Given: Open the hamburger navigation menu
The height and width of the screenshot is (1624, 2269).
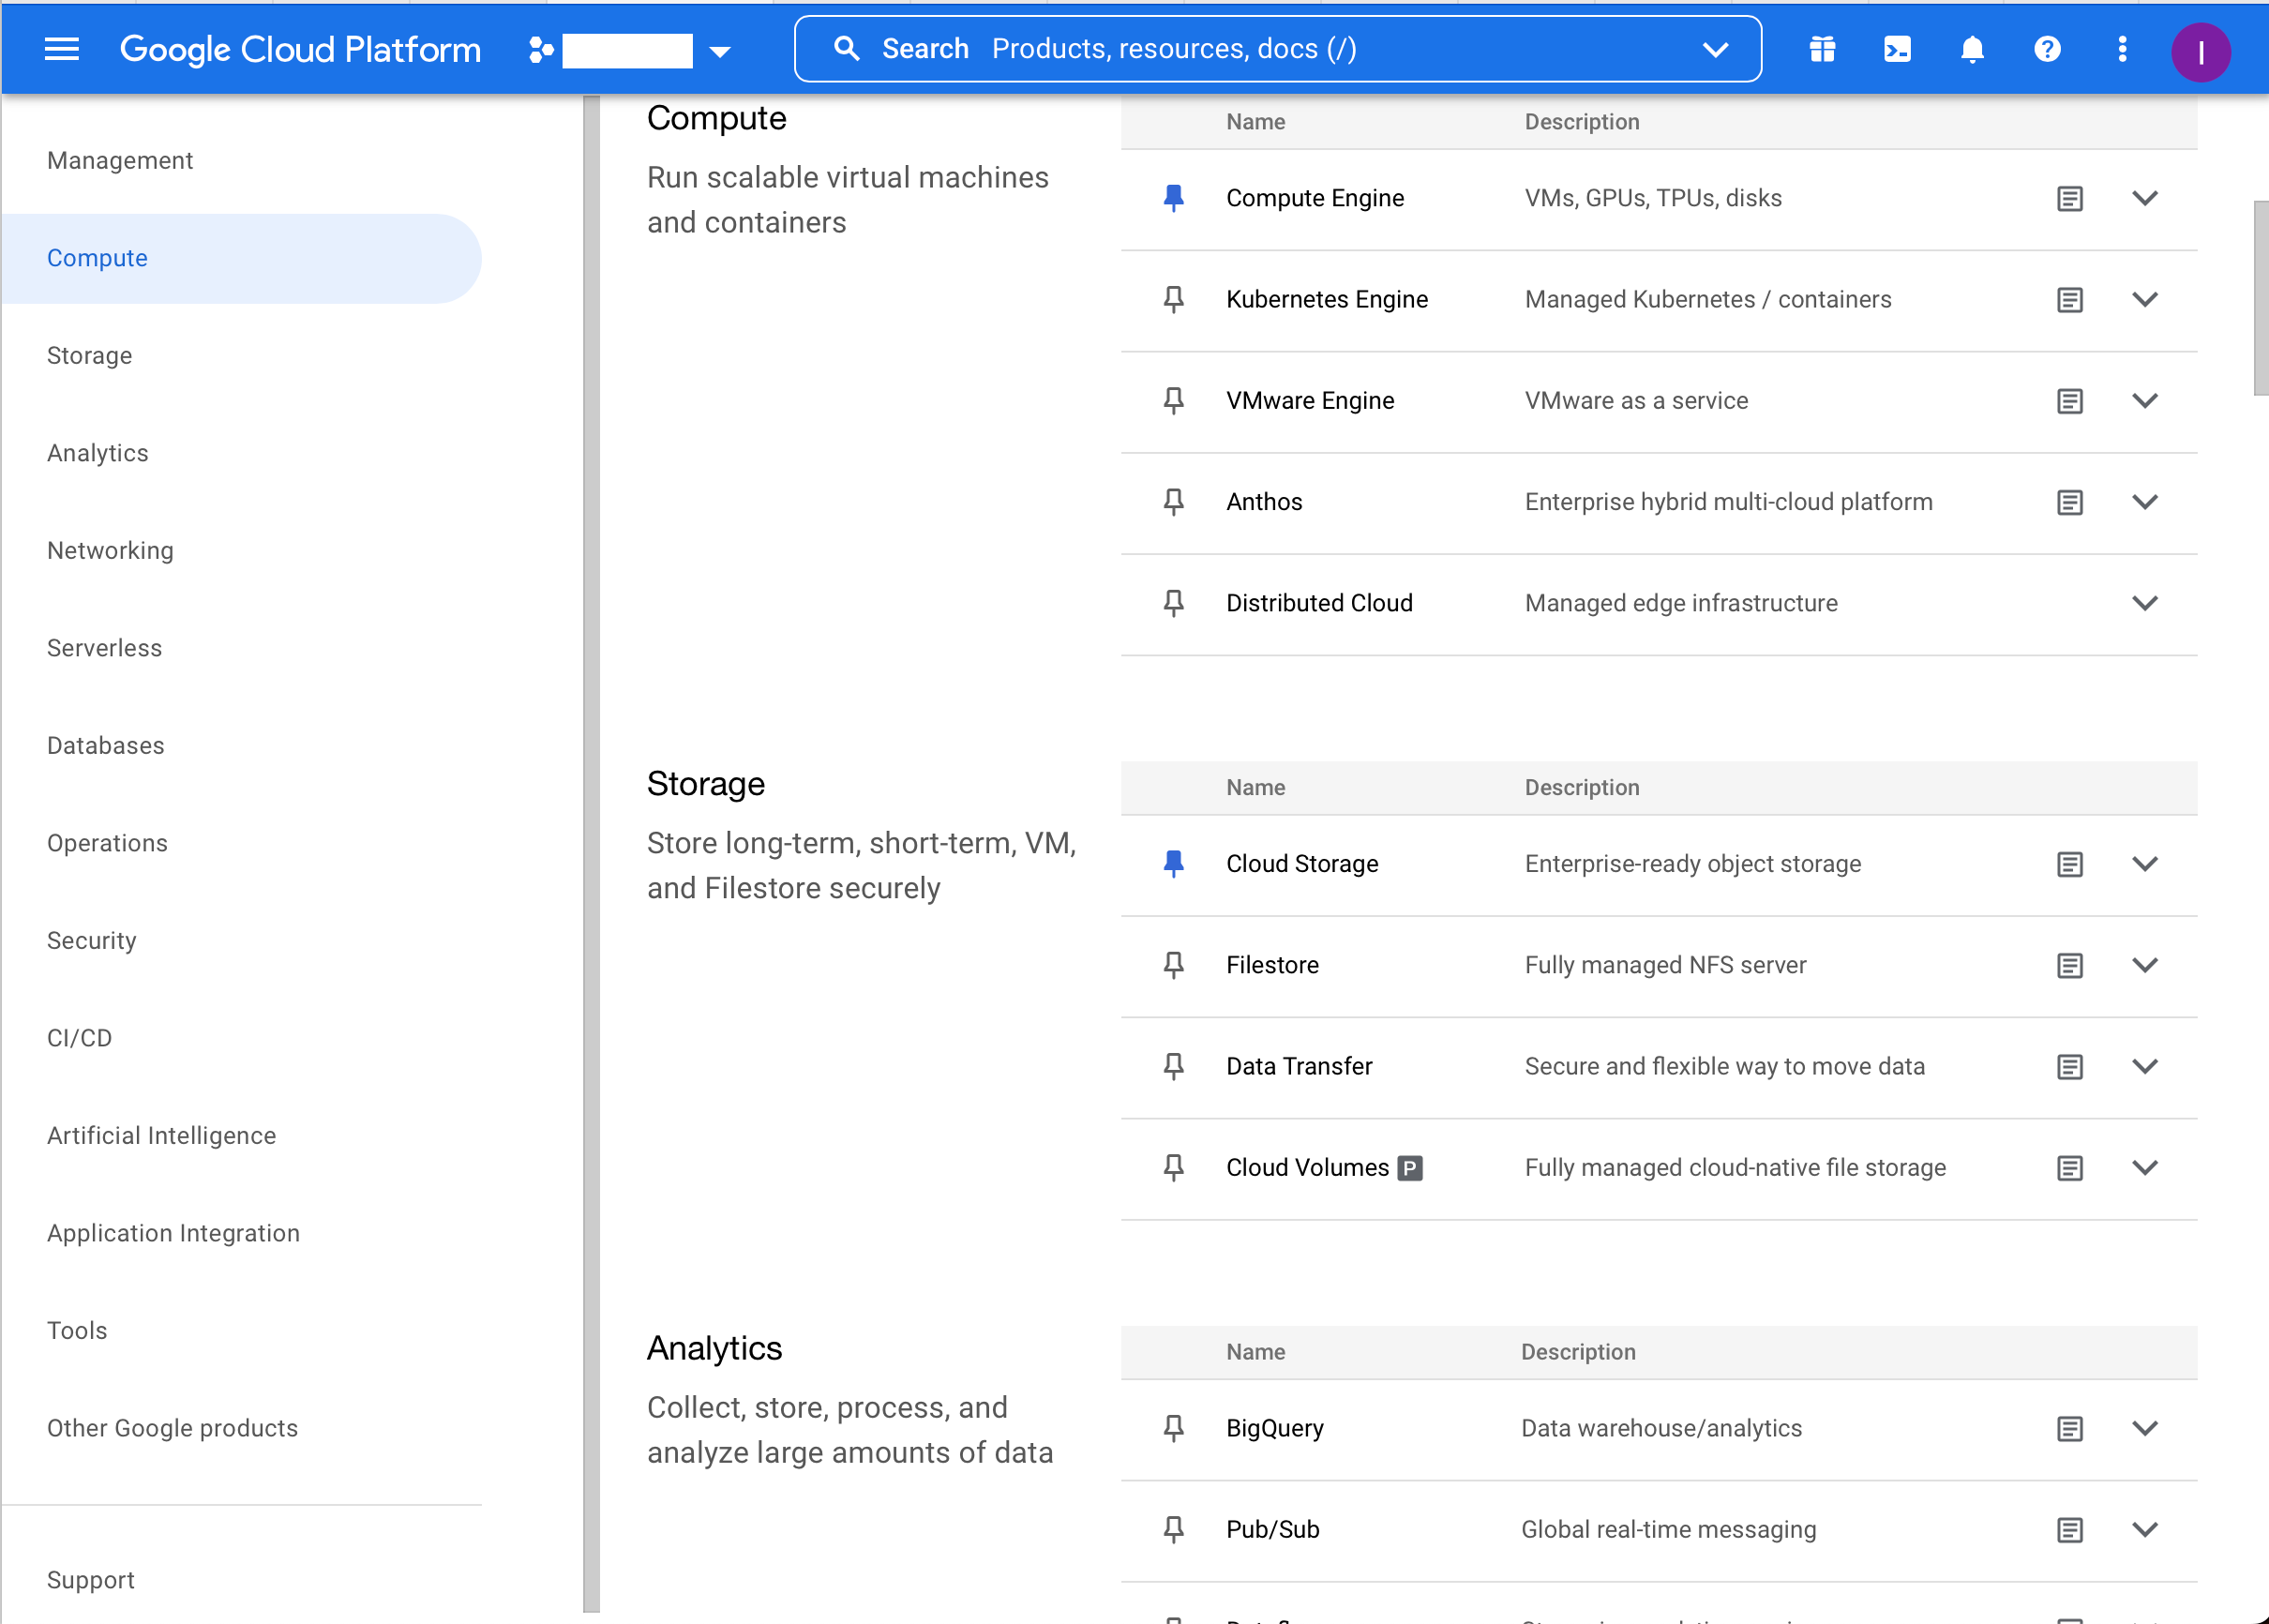Looking at the screenshot, I should (x=61, y=49).
